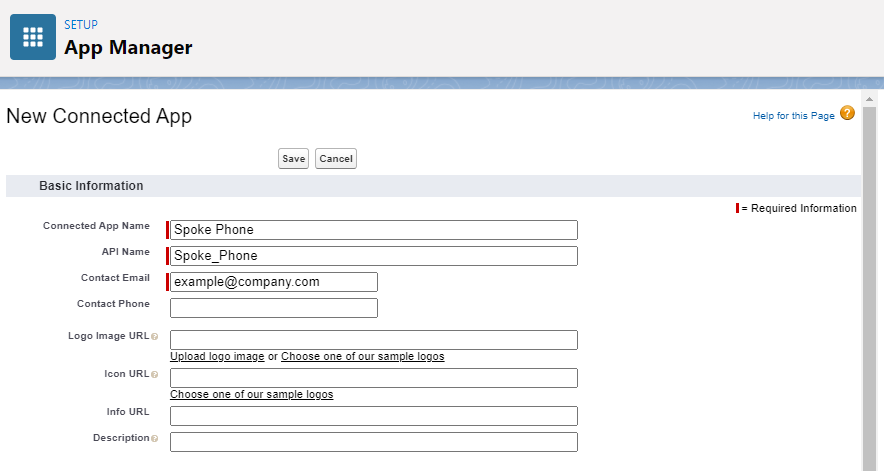Screen dimensions: 884x471
Task: Choose sample logos link under Icon URL
Action: click(x=251, y=394)
